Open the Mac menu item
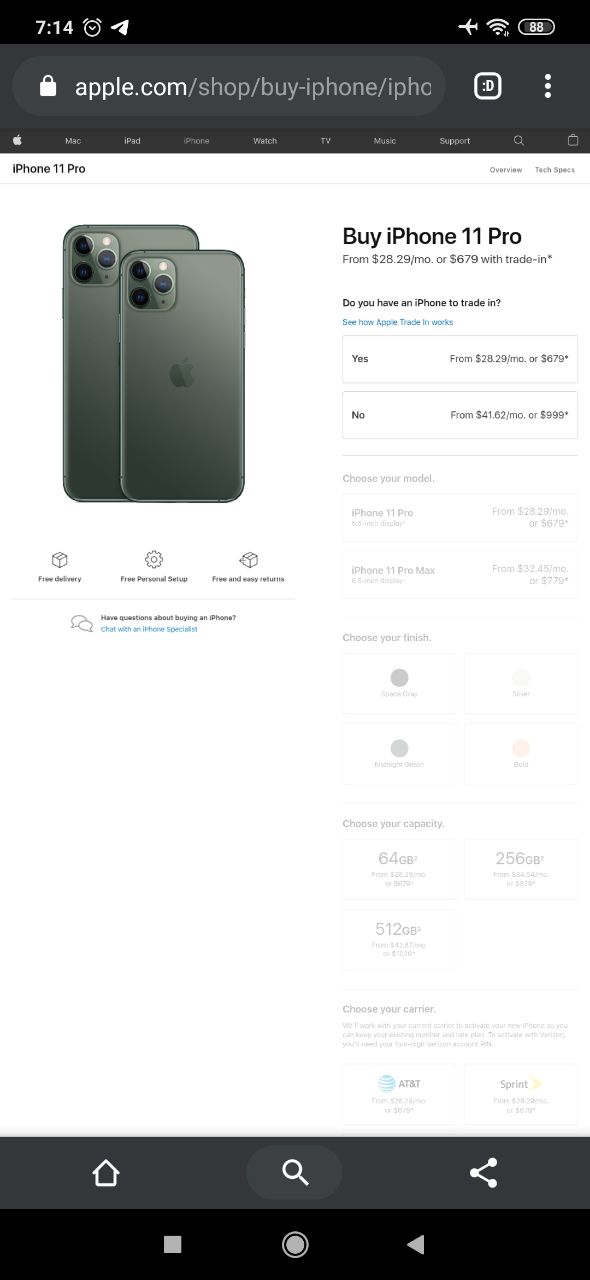 coord(73,141)
